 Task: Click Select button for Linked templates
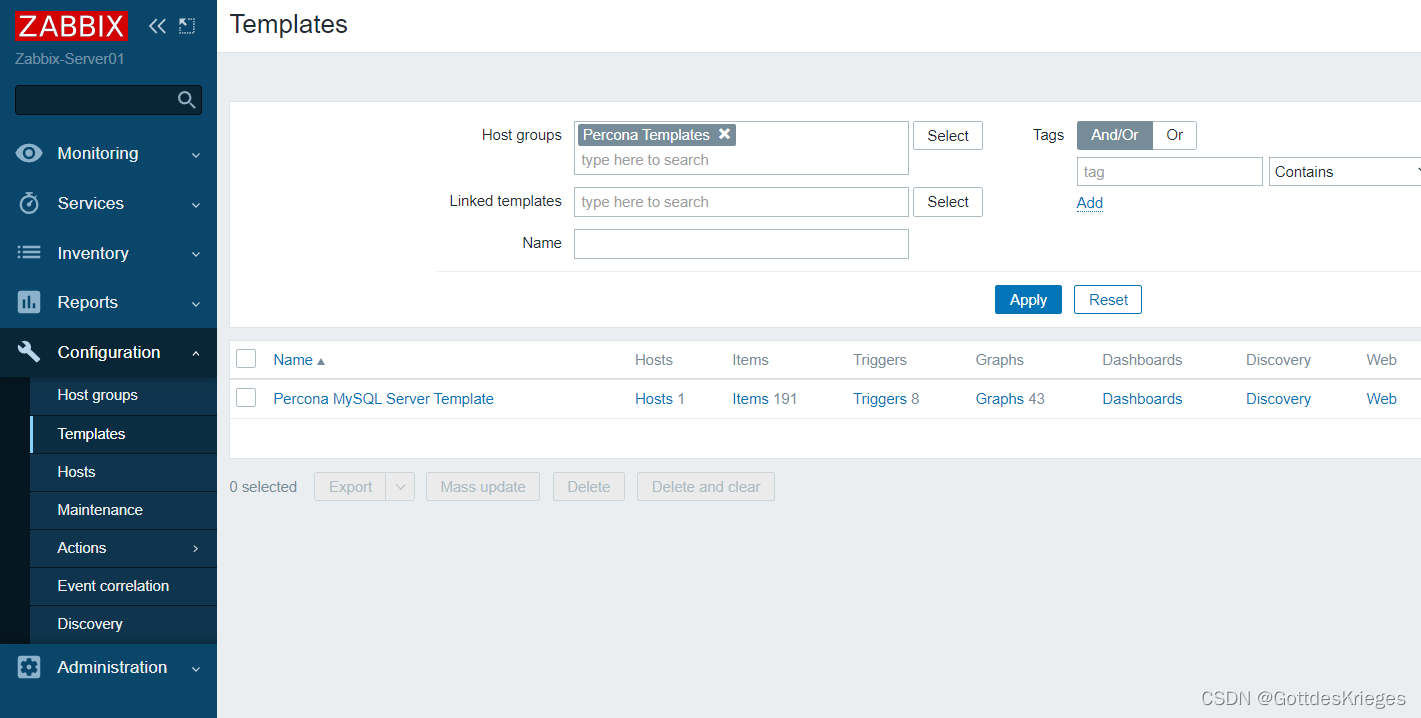point(948,202)
